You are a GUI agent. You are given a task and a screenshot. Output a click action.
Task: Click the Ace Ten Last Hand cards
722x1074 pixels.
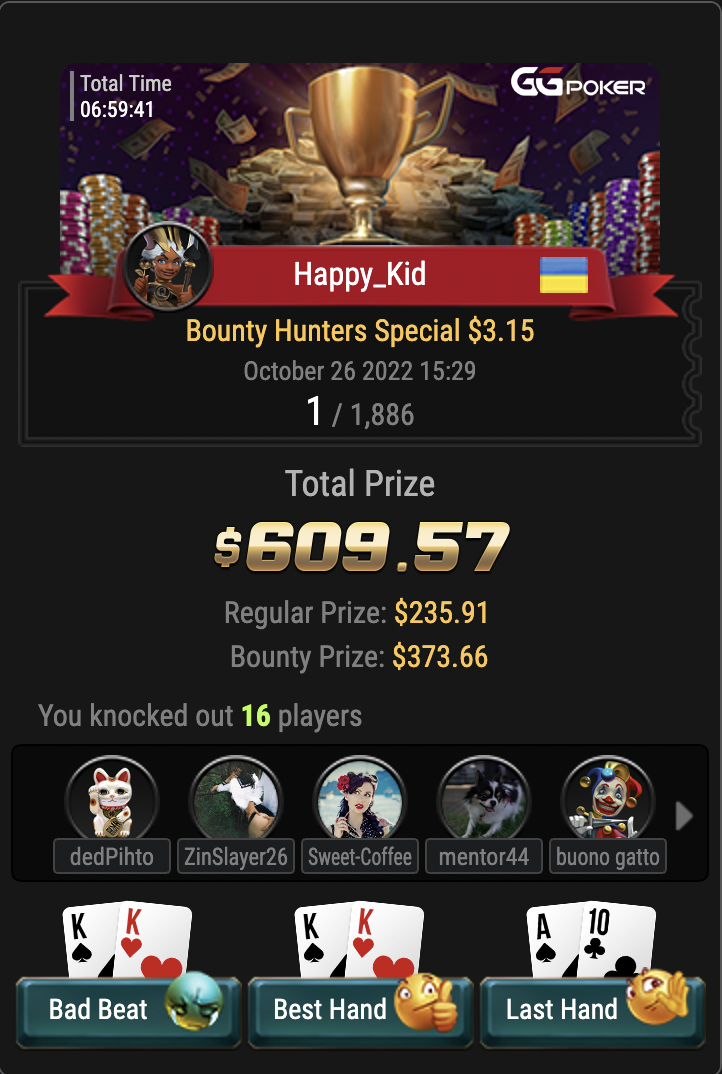pyautogui.click(x=590, y=940)
